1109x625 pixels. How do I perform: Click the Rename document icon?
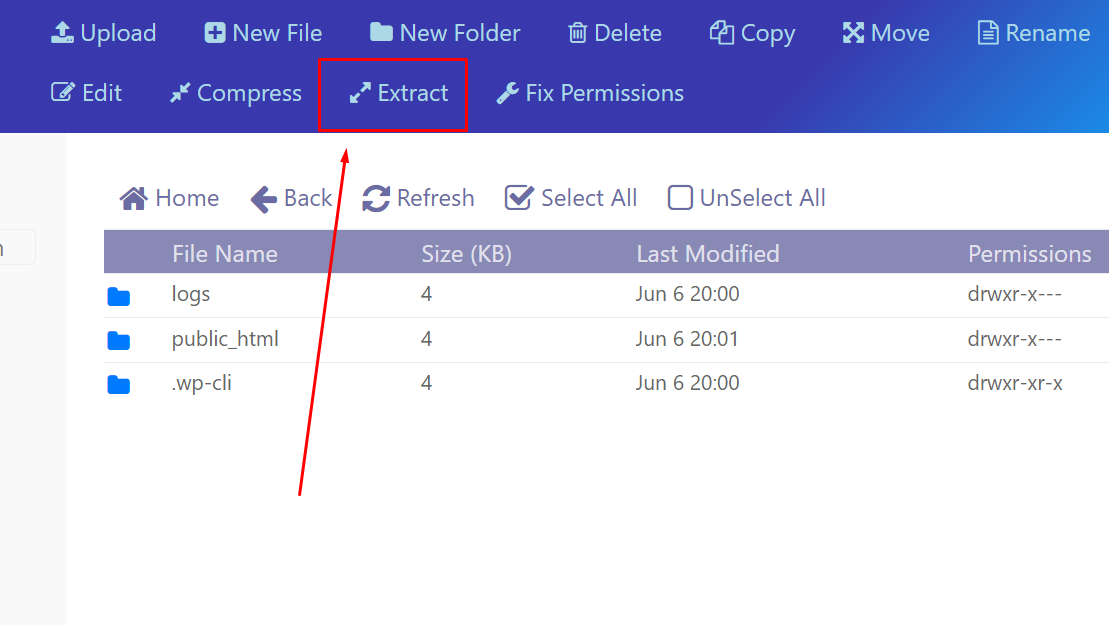[988, 33]
